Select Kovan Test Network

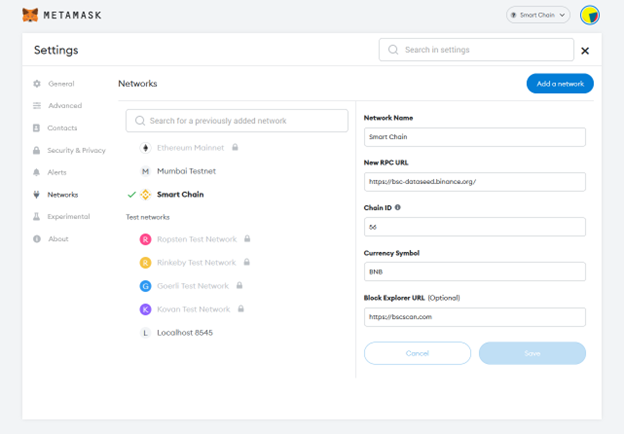pos(193,309)
